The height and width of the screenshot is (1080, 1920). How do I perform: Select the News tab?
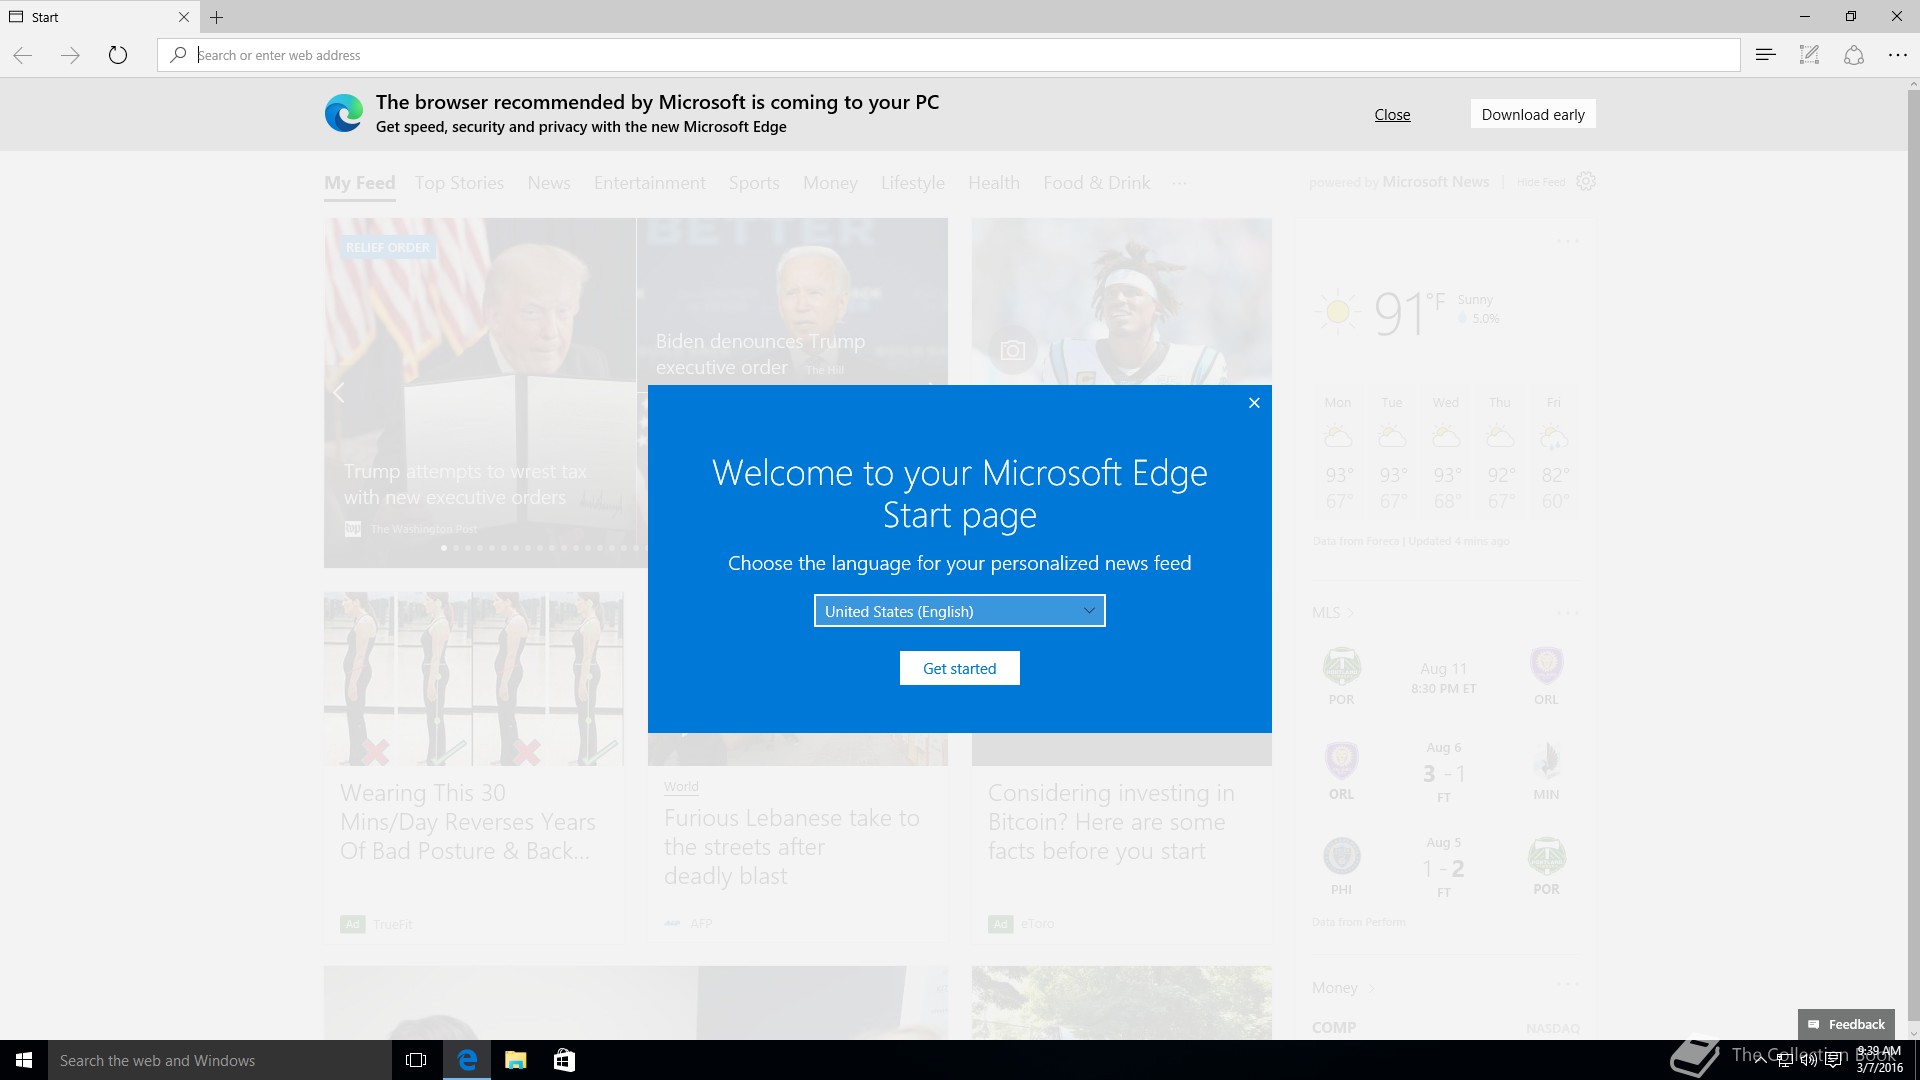pyautogui.click(x=549, y=183)
